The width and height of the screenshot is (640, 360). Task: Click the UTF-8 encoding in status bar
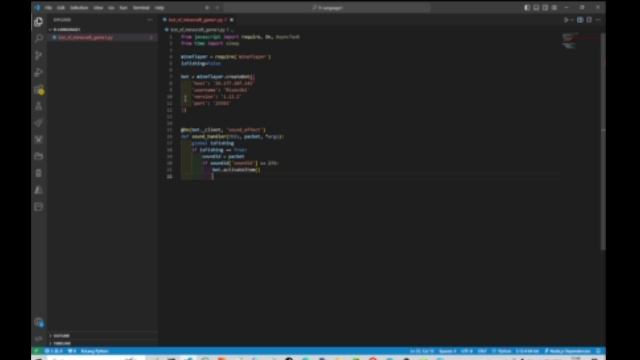[467, 351]
